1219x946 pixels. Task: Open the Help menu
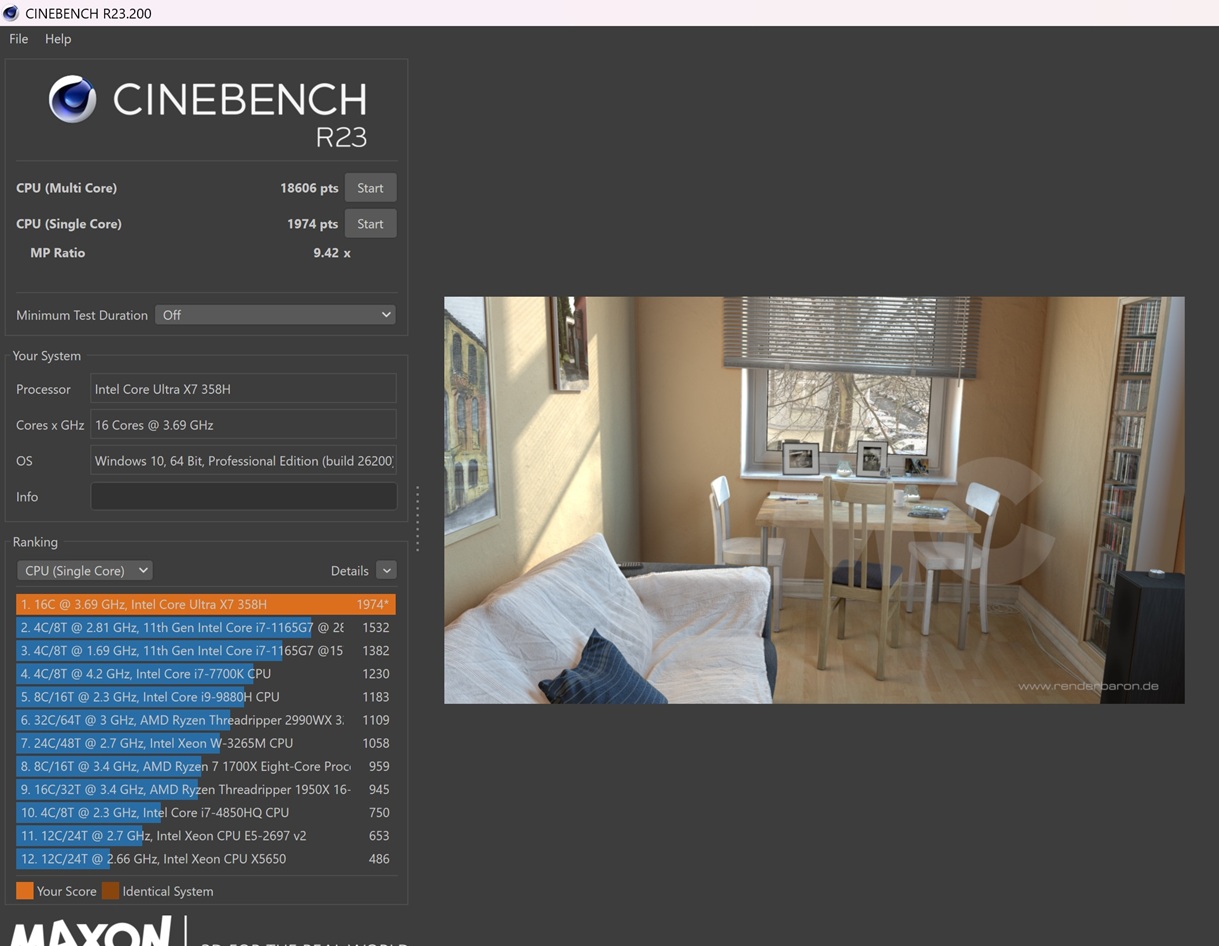pos(58,39)
